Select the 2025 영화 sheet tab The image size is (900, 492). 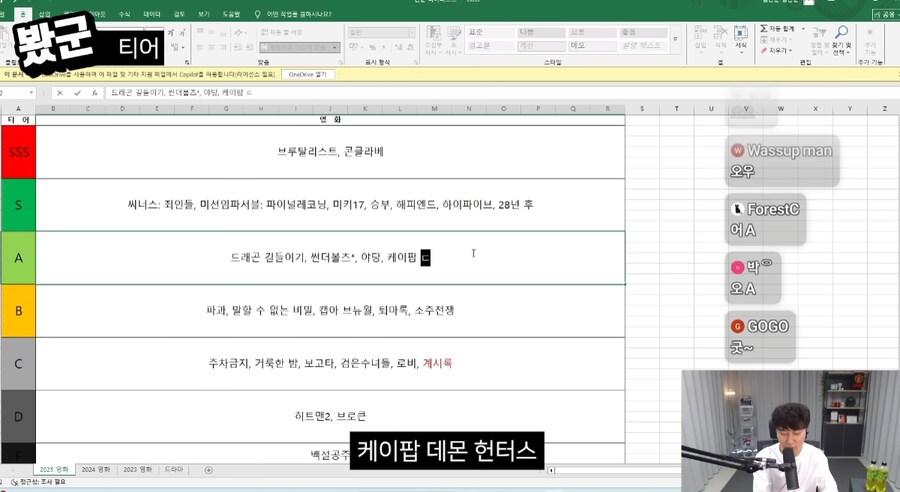(54, 470)
